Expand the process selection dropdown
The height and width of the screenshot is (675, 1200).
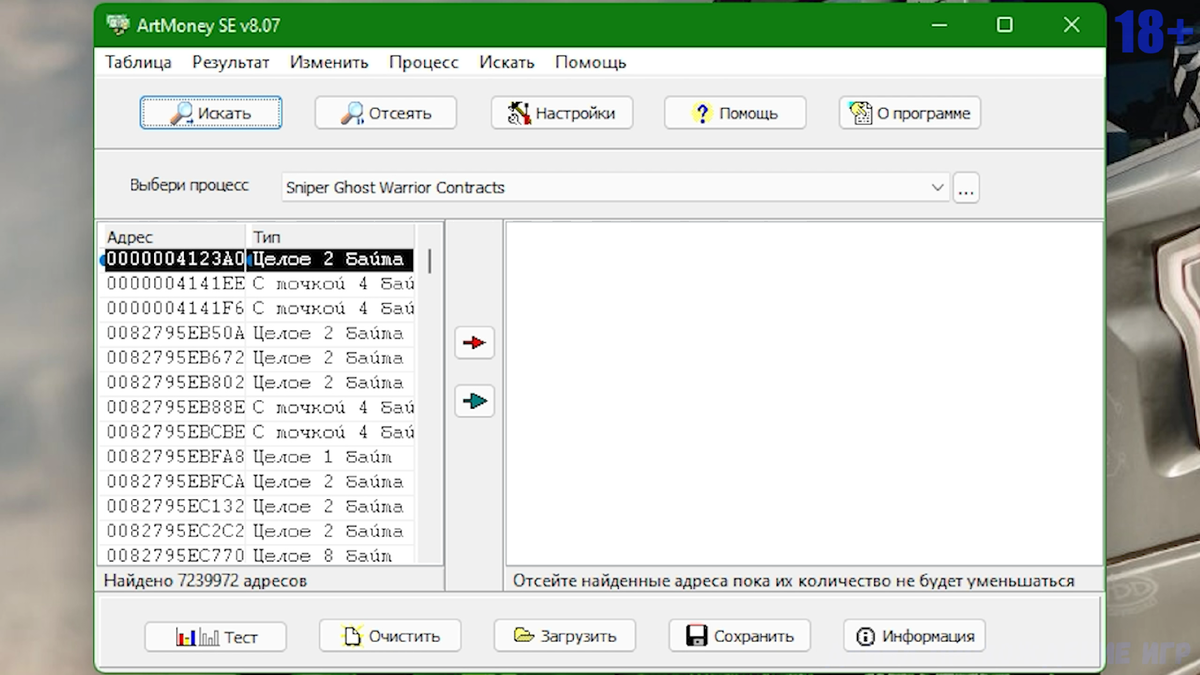point(937,187)
